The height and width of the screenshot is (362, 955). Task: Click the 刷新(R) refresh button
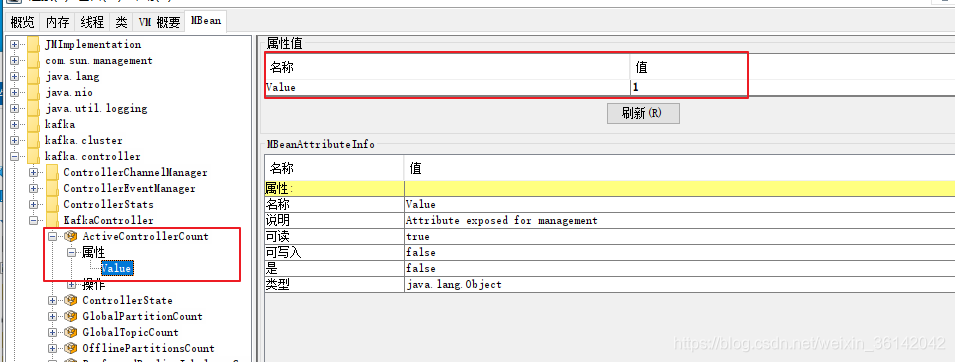pyautogui.click(x=643, y=113)
